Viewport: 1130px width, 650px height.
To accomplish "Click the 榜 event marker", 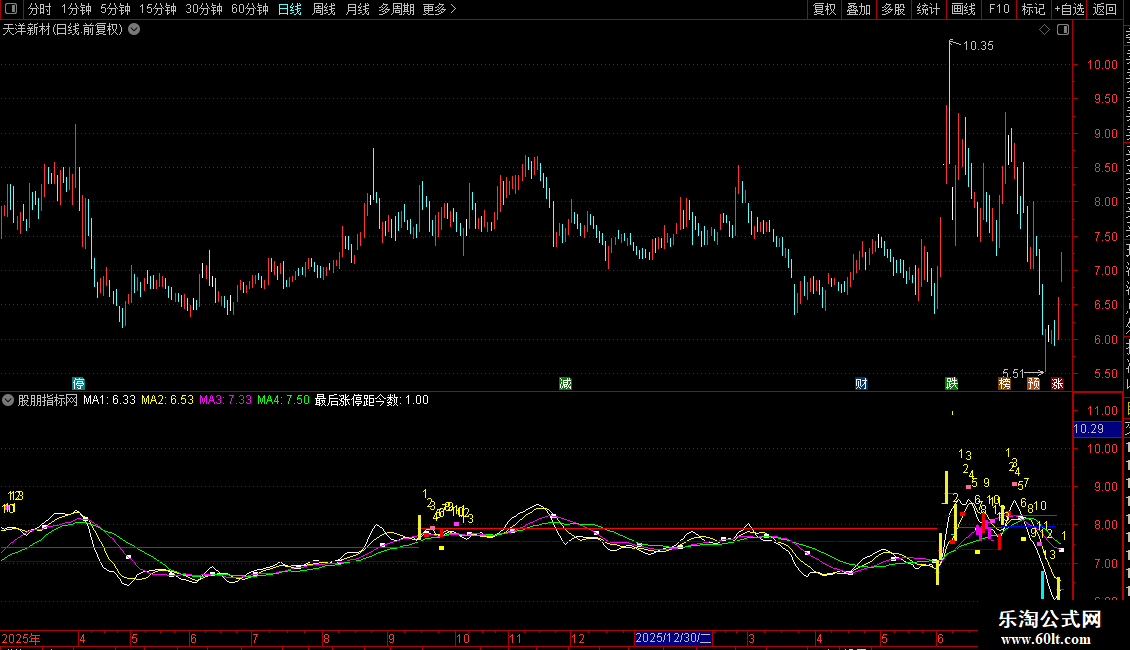I will tap(1005, 383).
